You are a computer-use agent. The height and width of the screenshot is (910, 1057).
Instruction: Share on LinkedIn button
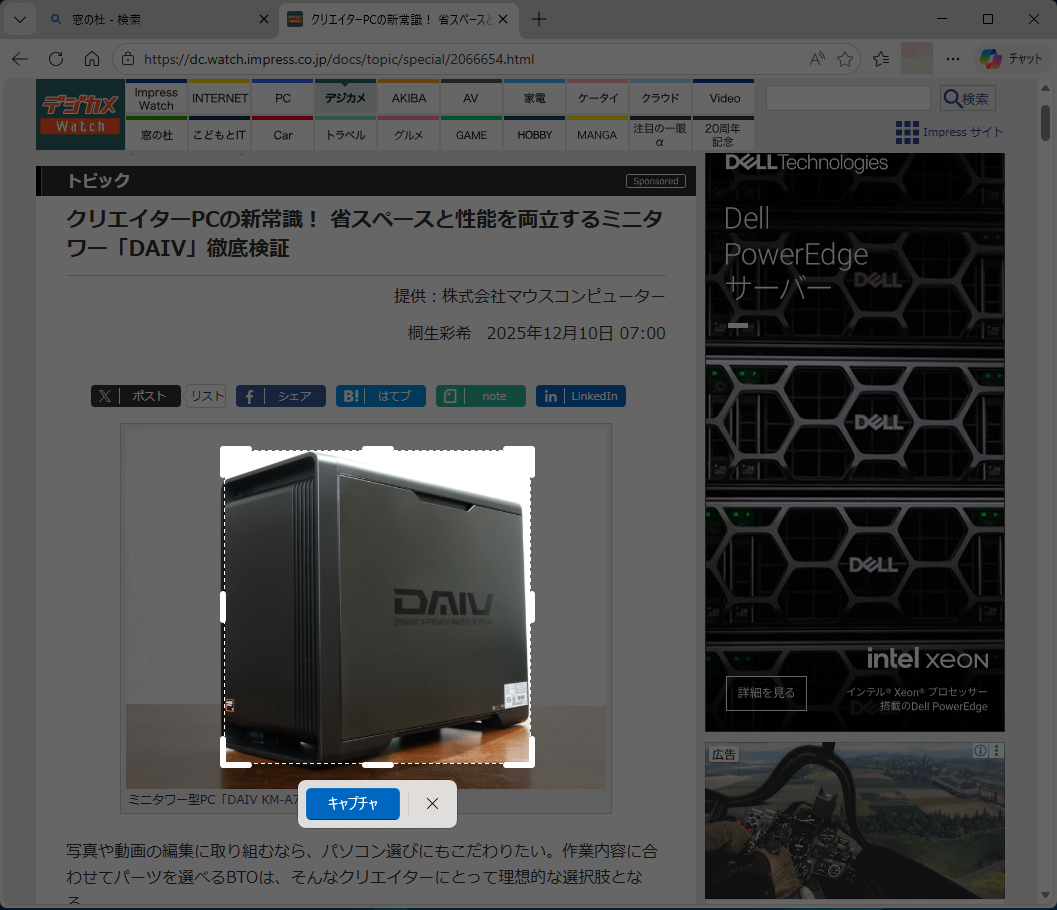point(580,396)
